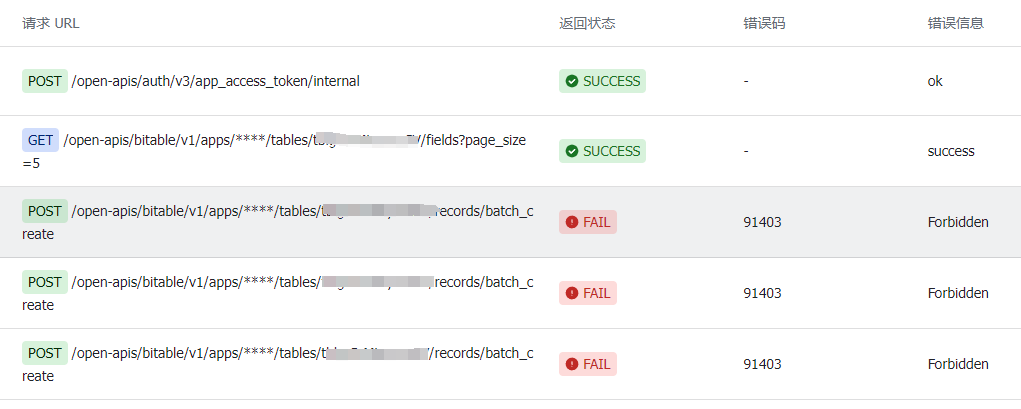Click the red alert icon in last row
1021x409 pixels.
(x=572, y=364)
